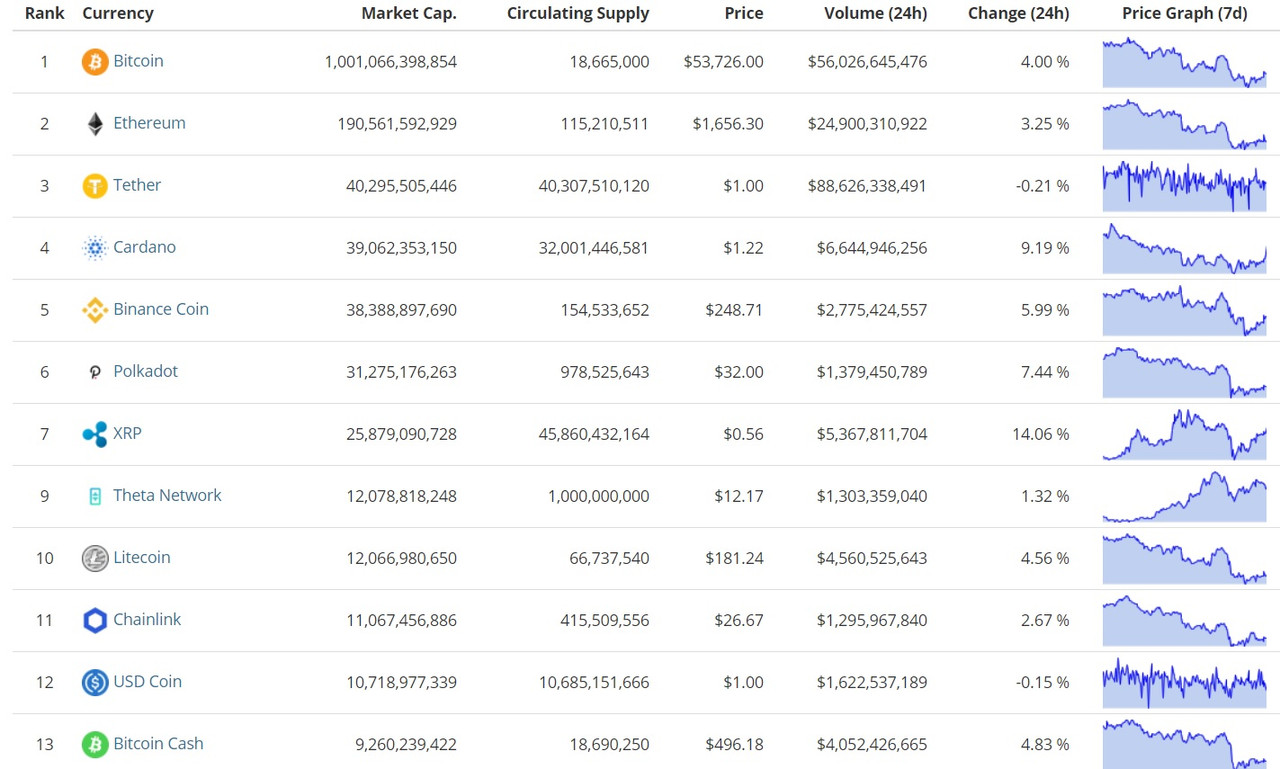Open the USD Coin currency link
The height and width of the screenshot is (769, 1280).
pos(147,681)
